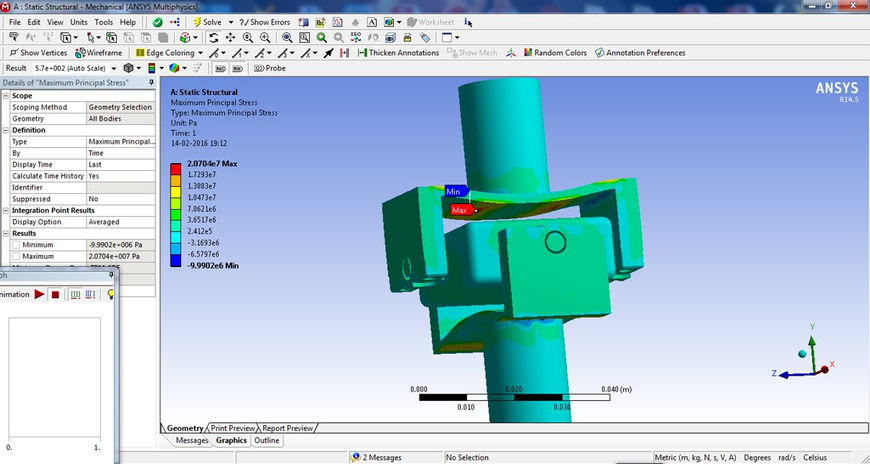Toggle Wireframe display mode
This screenshot has height=464, width=870.
pyautogui.click(x=98, y=53)
